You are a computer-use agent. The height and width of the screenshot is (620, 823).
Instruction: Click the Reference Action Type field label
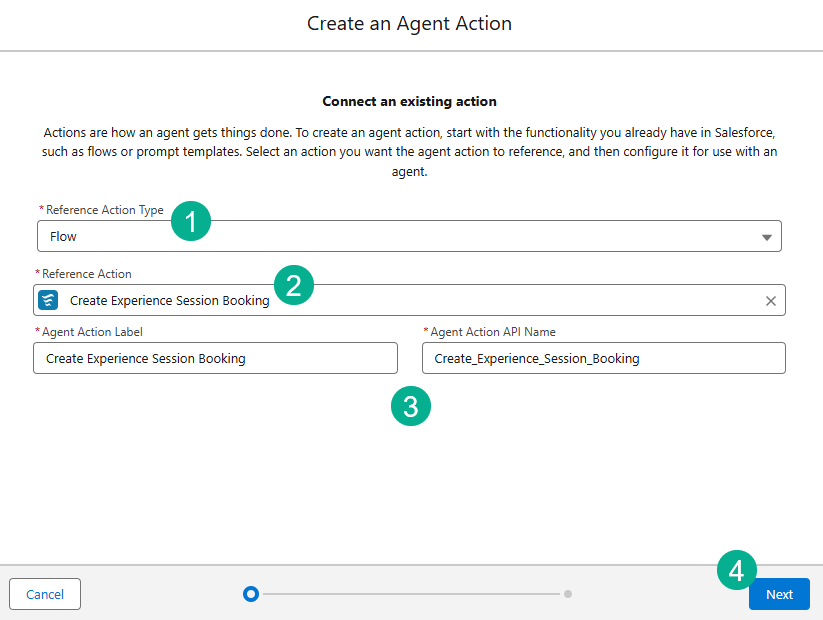click(x=104, y=210)
